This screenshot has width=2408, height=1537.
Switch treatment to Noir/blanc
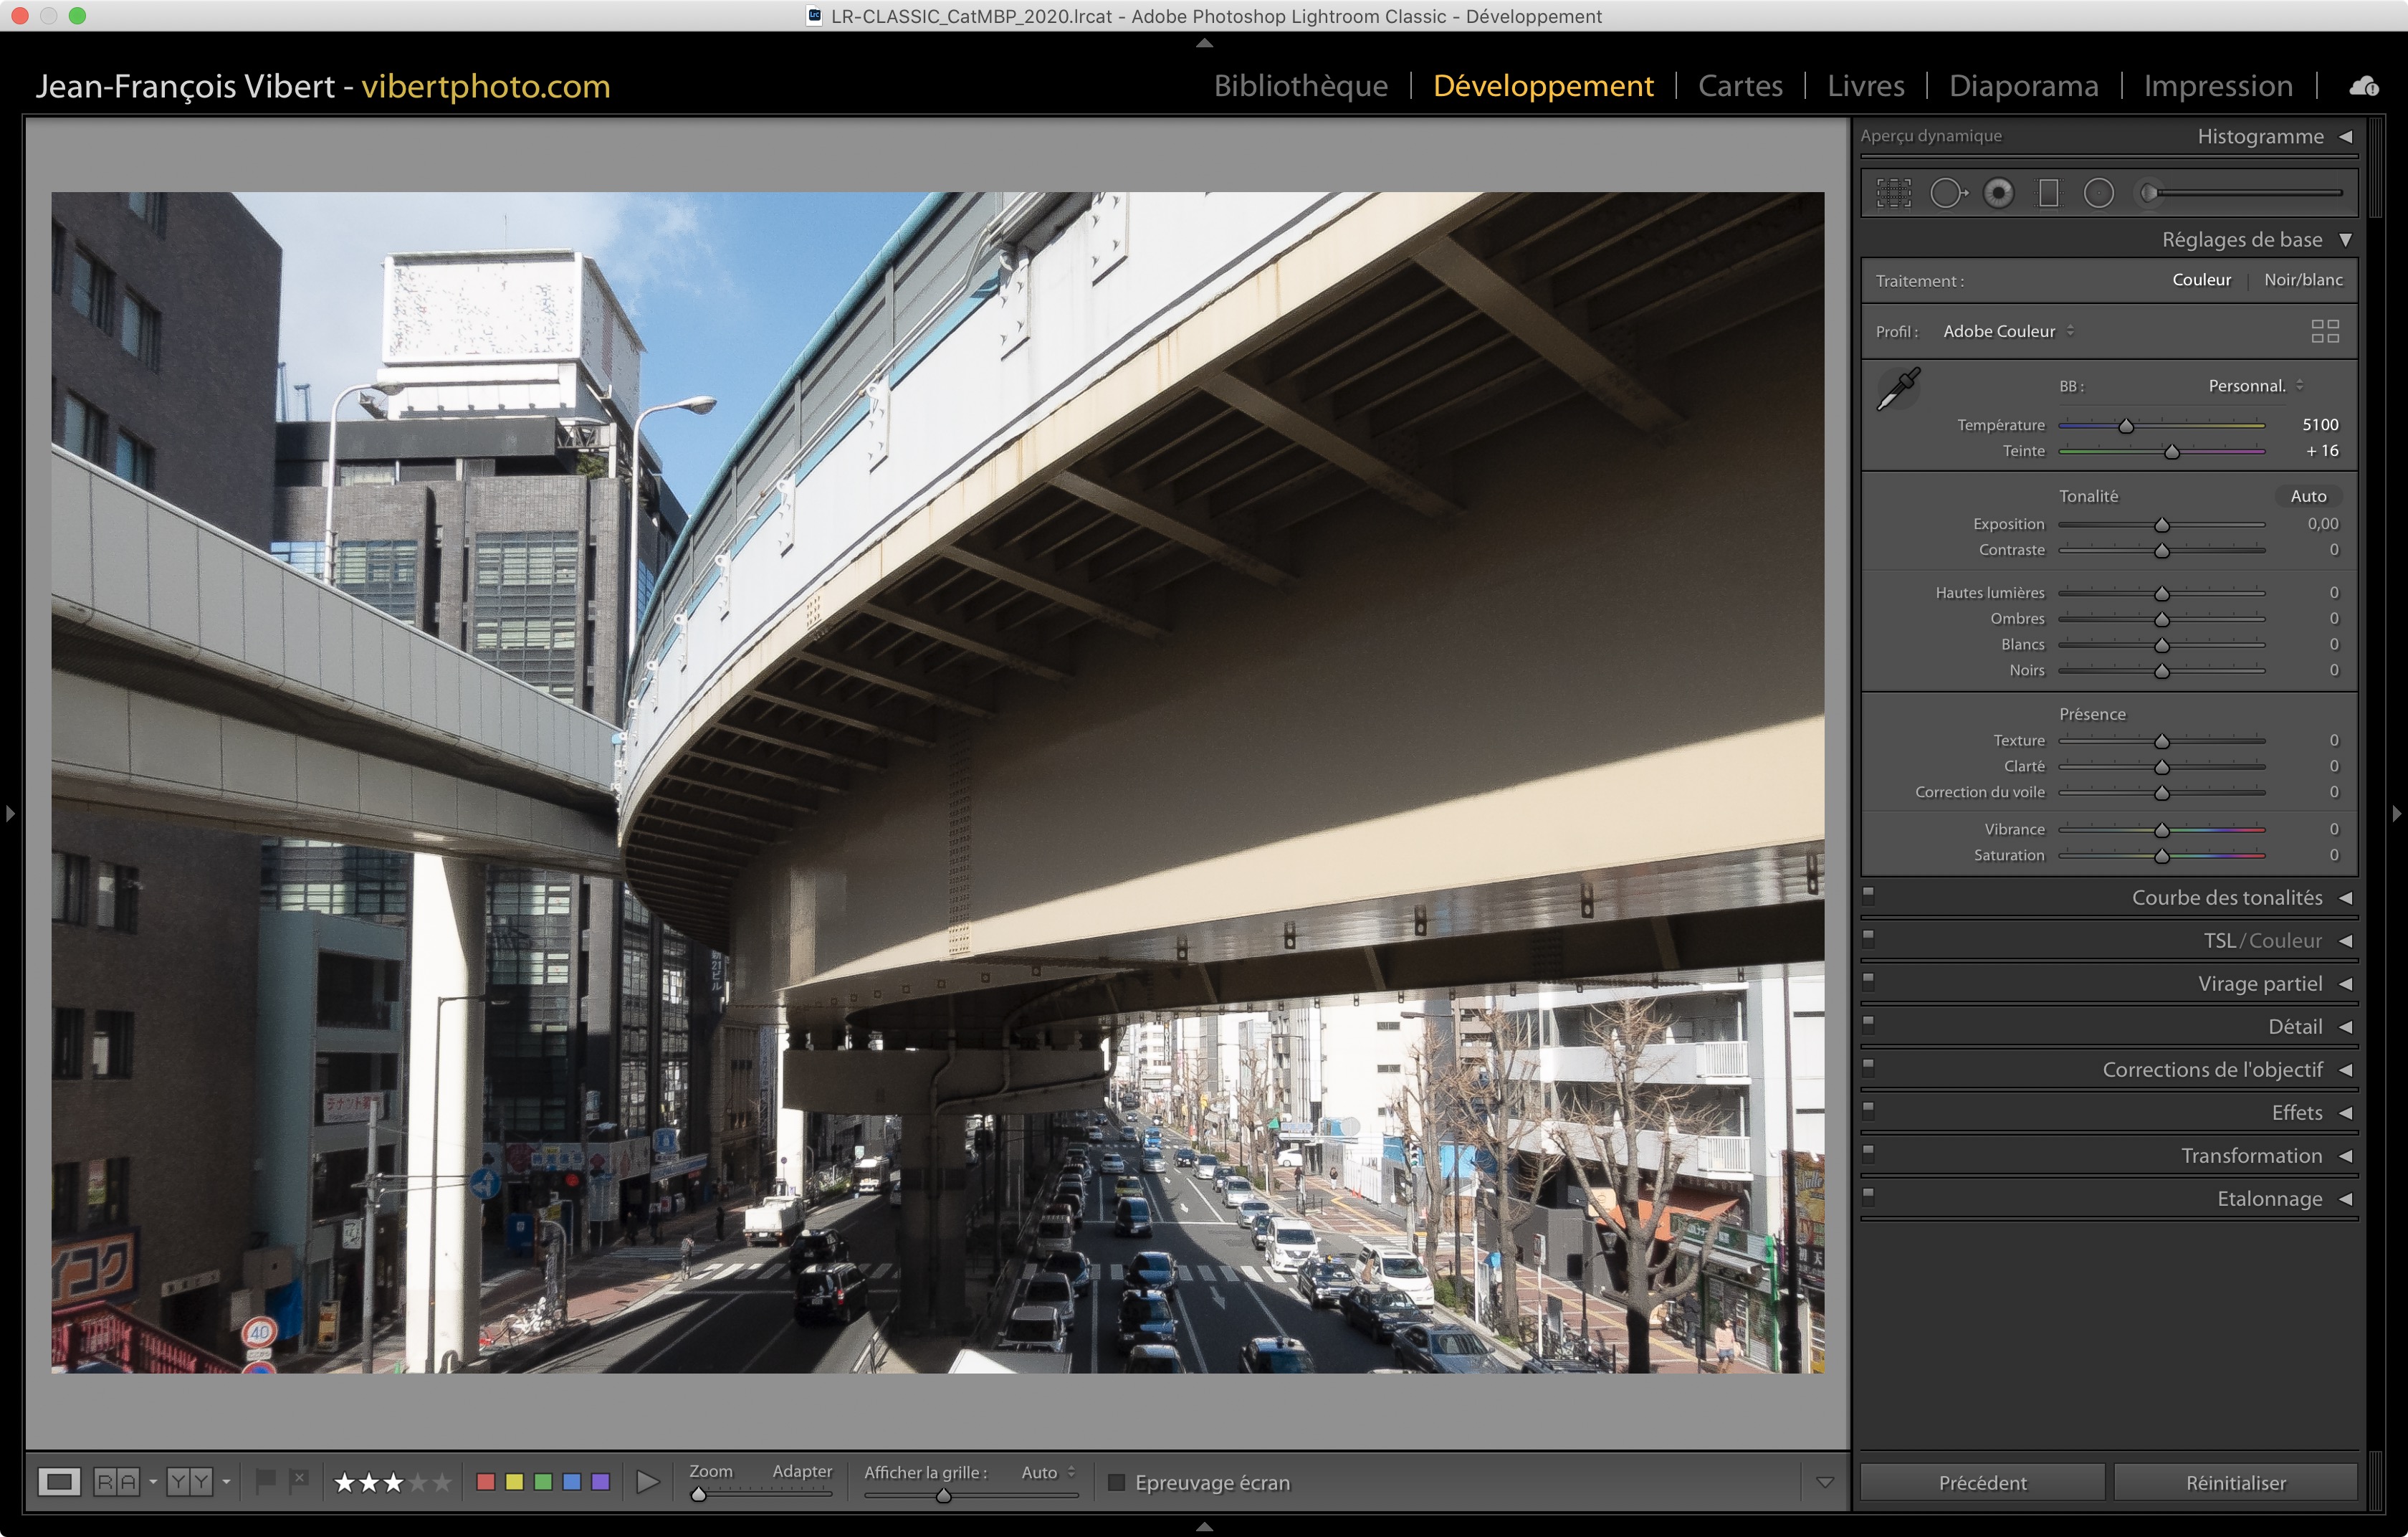pyautogui.click(x=2302, y=280)
